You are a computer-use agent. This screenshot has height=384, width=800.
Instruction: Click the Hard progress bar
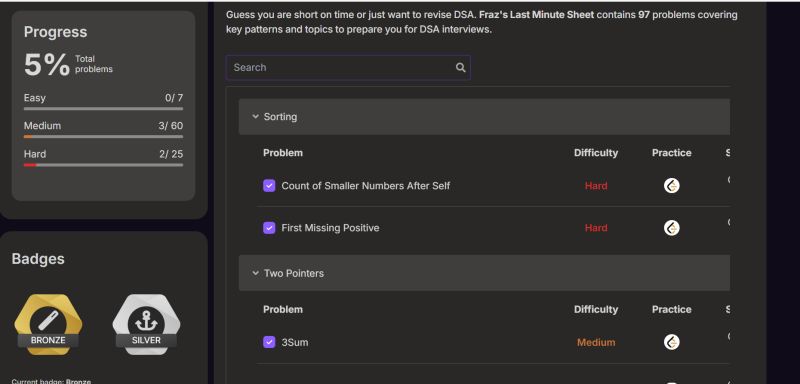[103, 165]
